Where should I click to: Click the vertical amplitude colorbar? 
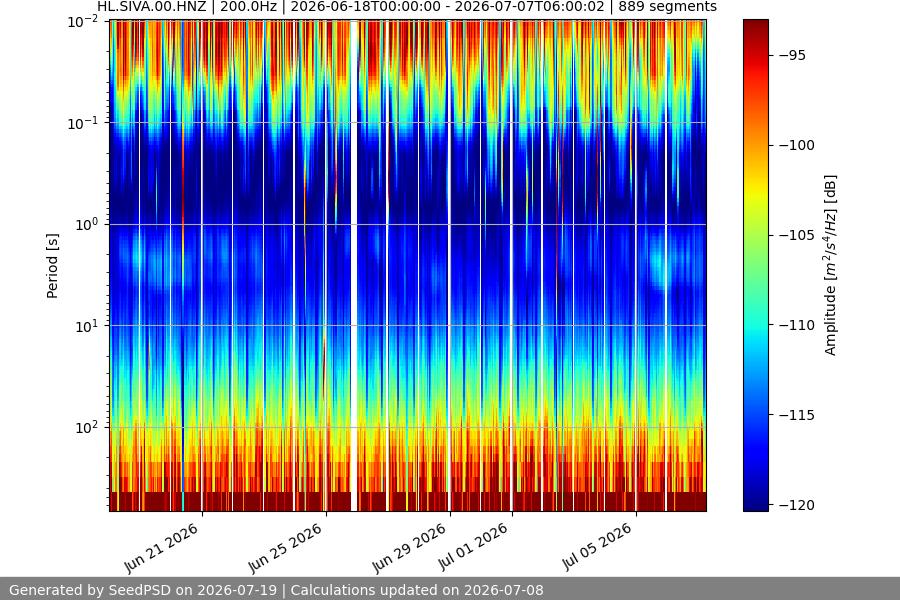pyautogui.click(x=755, y=265)
